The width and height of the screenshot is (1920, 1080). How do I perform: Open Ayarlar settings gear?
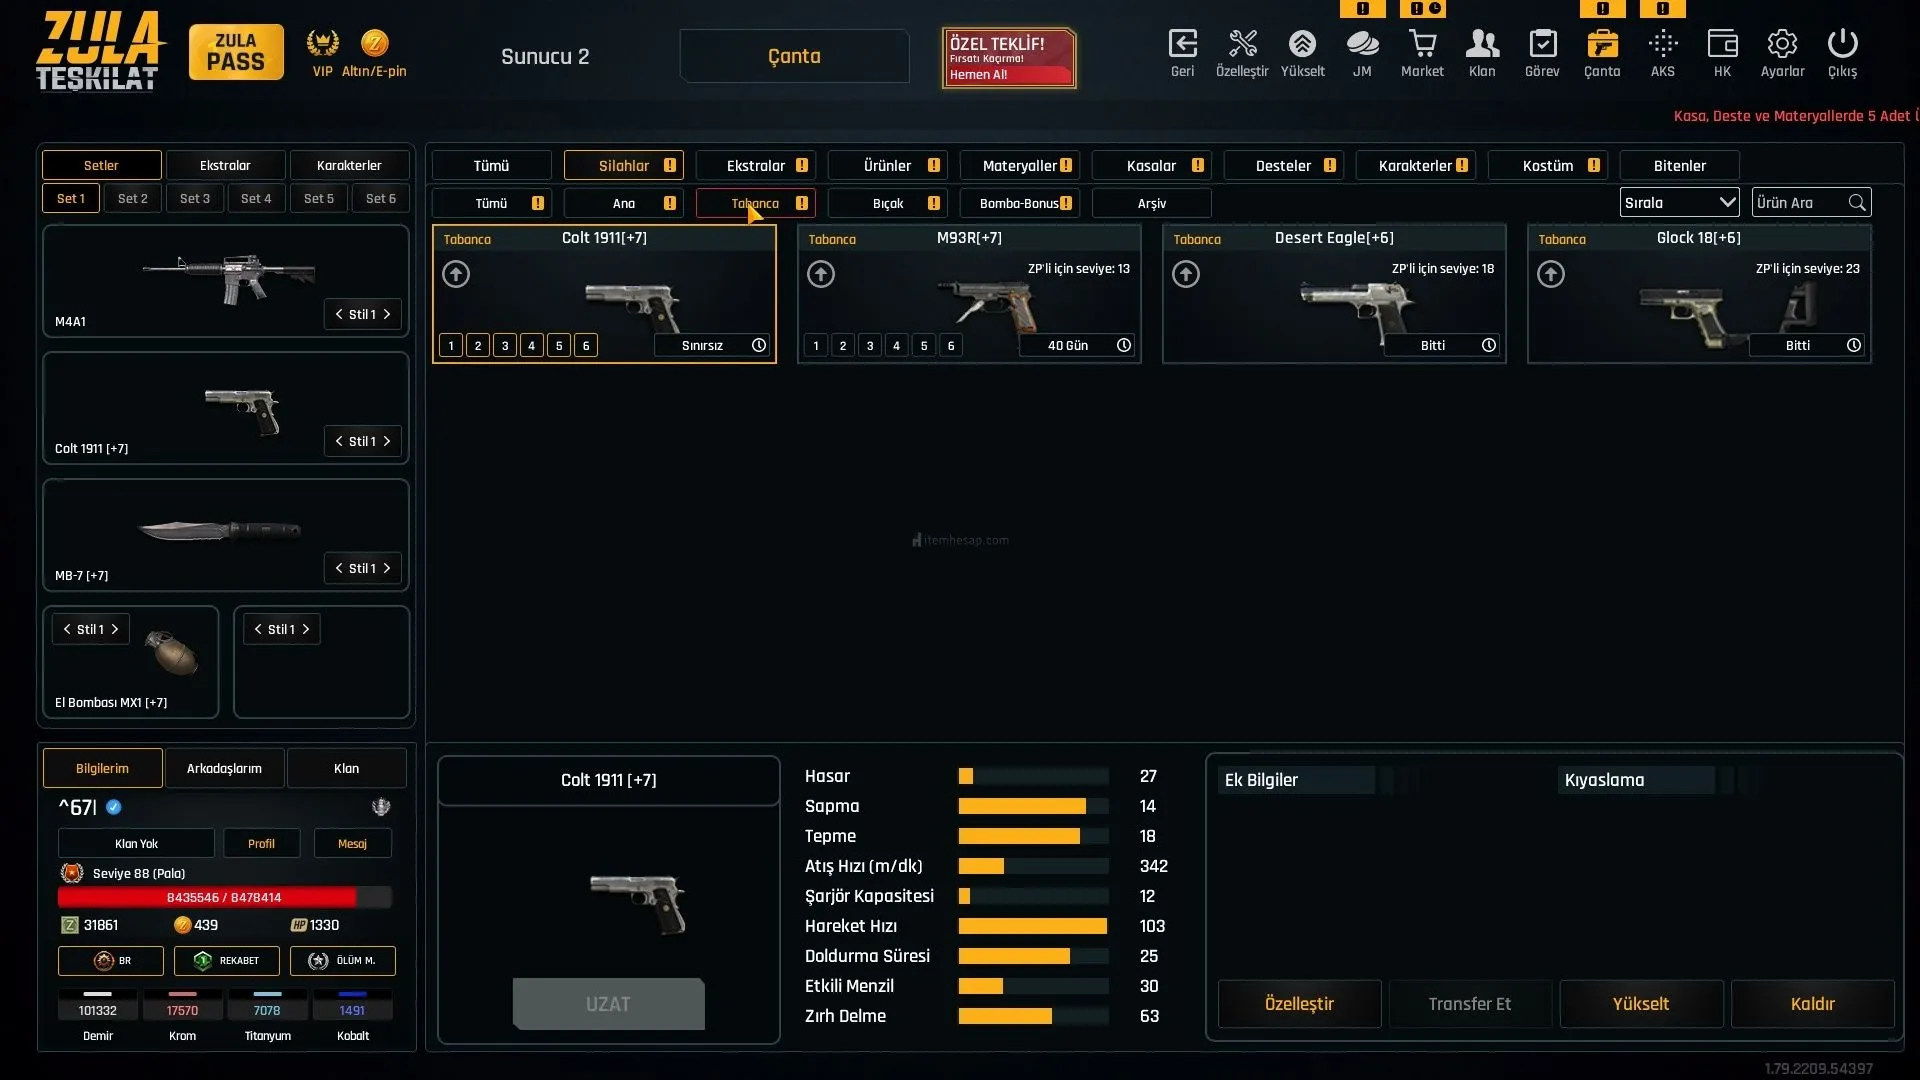click(x=1782, y=45)
